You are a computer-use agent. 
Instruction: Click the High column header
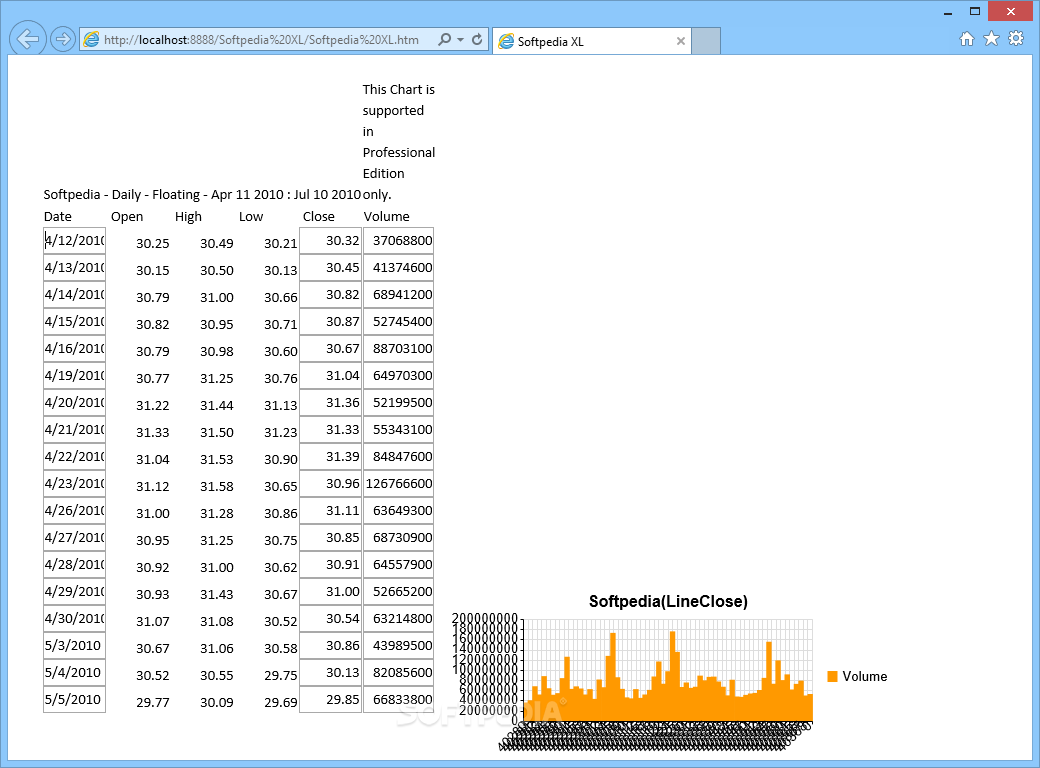pos(188,216)
